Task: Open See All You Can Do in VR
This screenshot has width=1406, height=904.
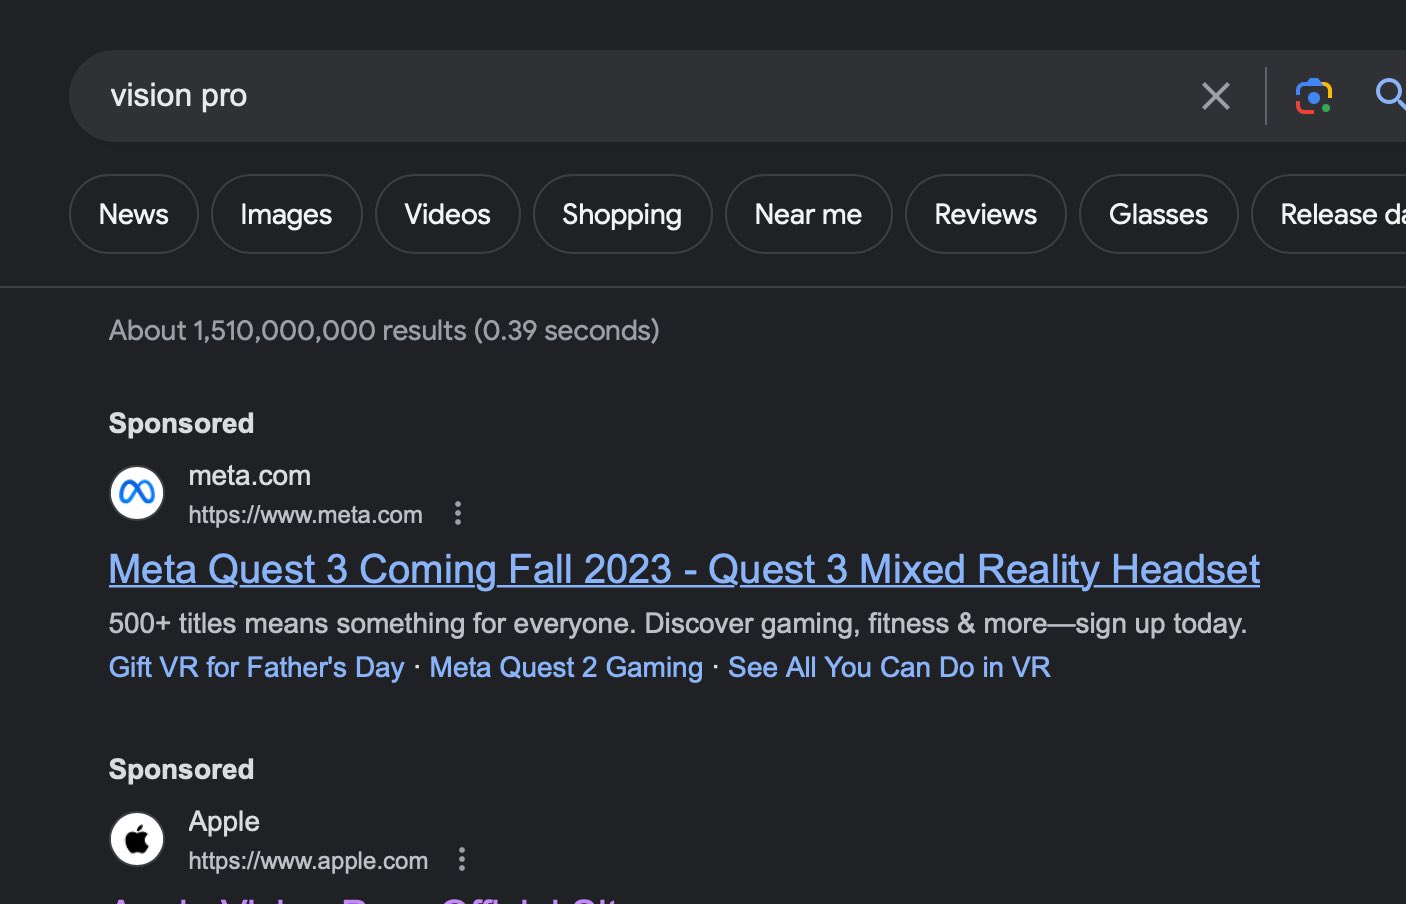Action: pos(889,667)
